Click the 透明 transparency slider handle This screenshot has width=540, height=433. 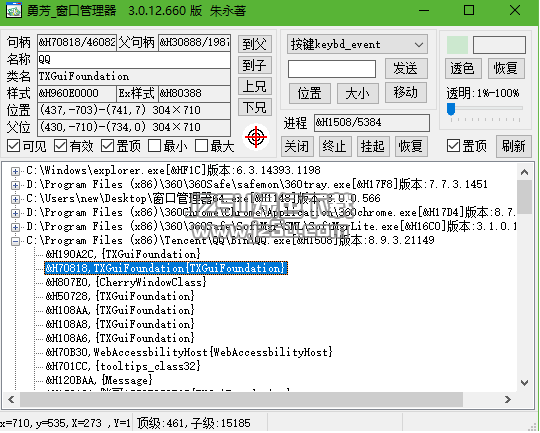click(451, 109)
